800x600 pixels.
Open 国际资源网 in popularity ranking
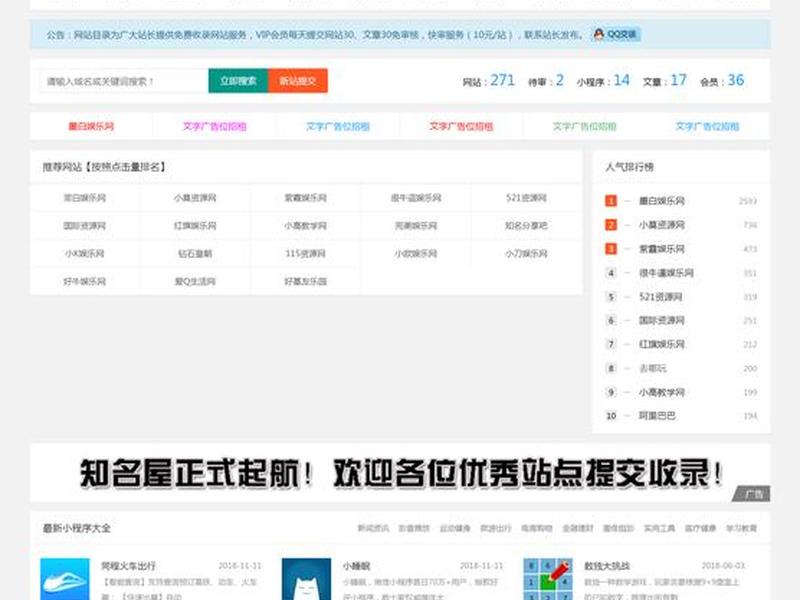[662, 320]
